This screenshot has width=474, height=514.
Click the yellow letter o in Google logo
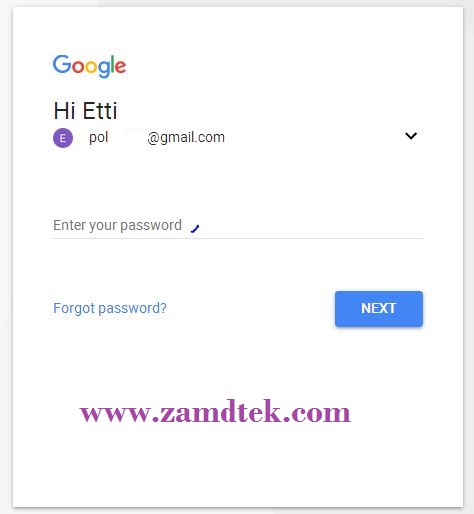tap(91, 67)
